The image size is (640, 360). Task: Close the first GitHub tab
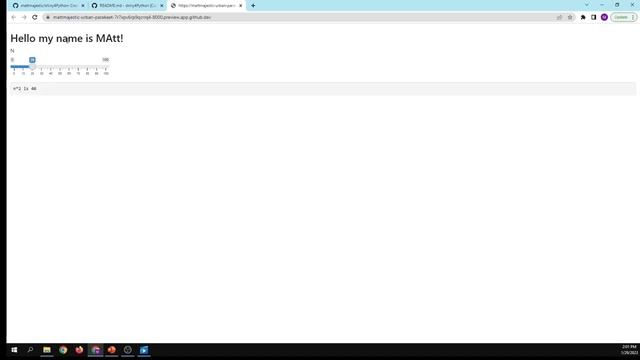point(82,6)
